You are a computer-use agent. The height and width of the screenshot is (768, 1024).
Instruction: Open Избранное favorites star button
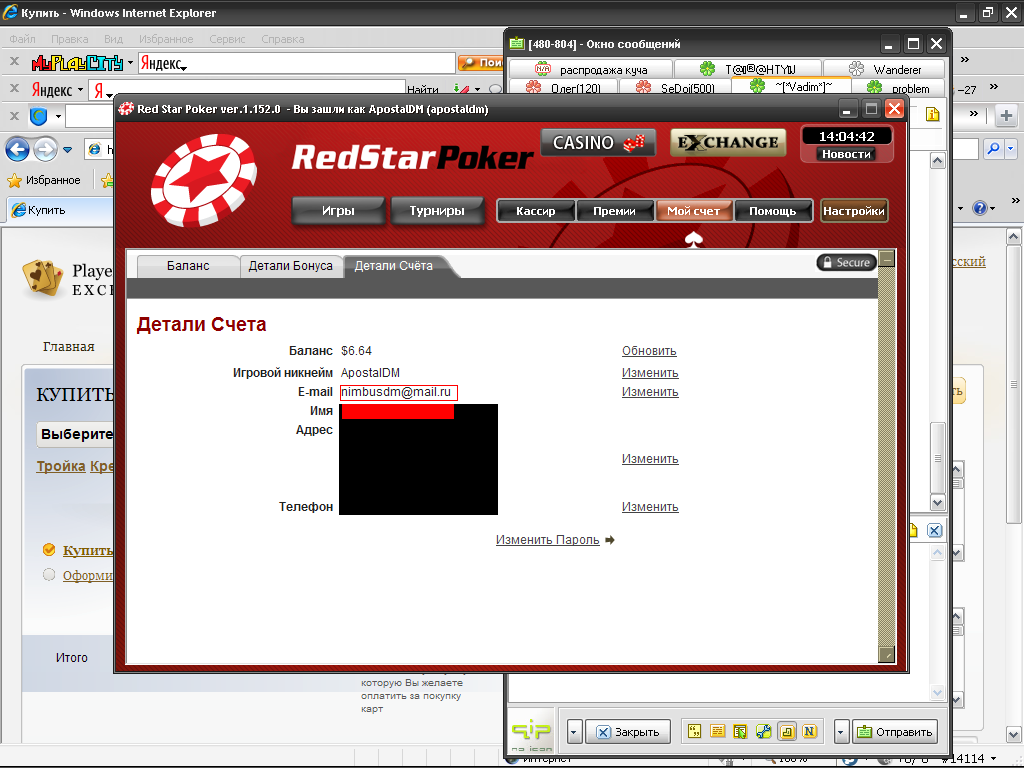coord(44,180)
